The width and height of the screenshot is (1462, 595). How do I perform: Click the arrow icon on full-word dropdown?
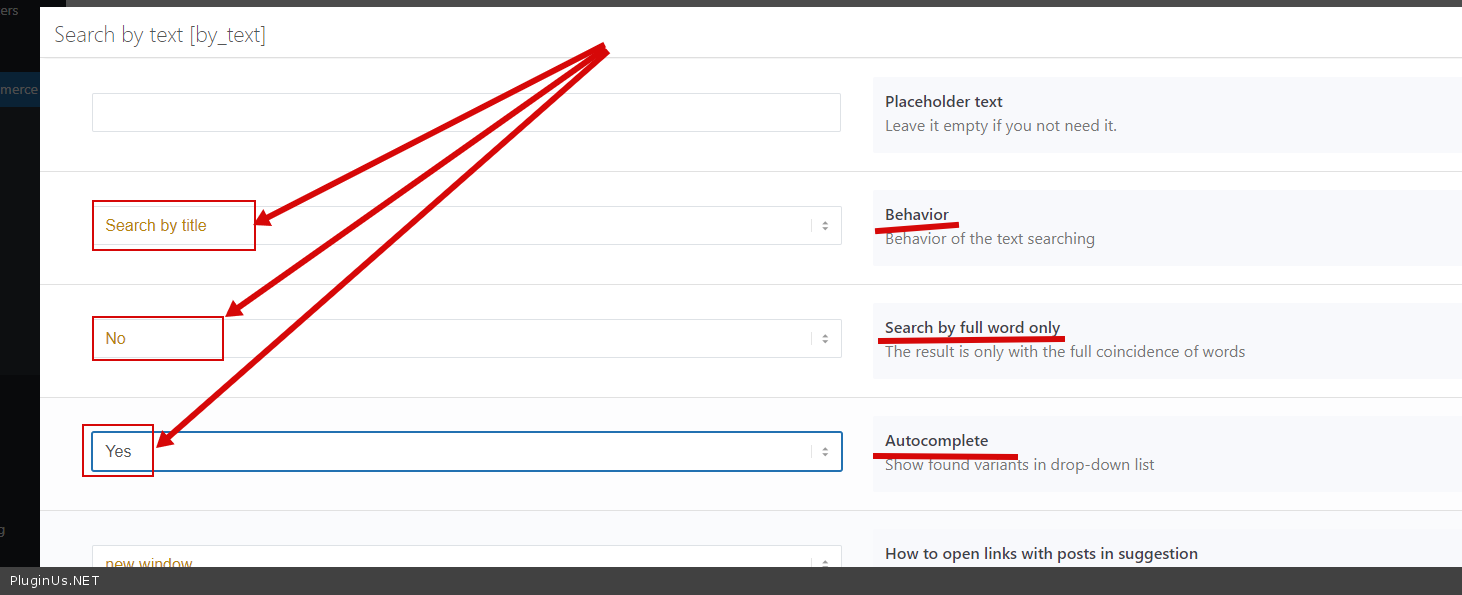point(825,339)
